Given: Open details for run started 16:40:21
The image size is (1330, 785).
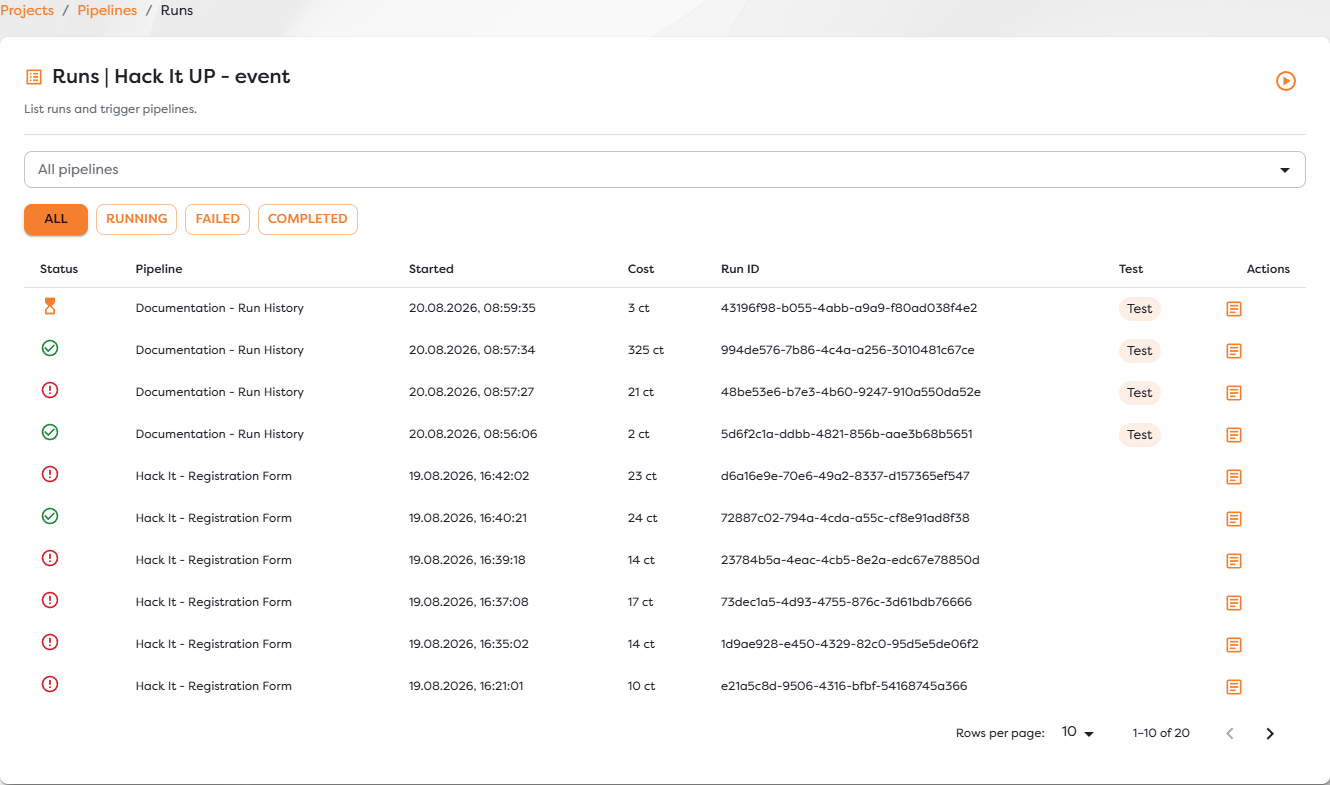Looking at the screenshot, I should (x=1234, y=519).
